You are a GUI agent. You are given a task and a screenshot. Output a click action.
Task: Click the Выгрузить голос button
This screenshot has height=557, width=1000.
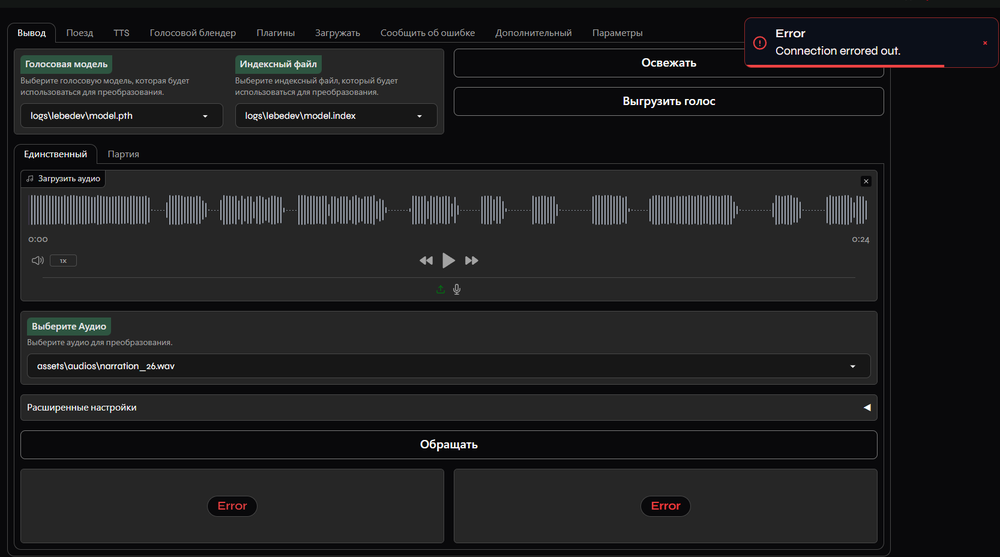pyautogui.click(x=668, y=101)
